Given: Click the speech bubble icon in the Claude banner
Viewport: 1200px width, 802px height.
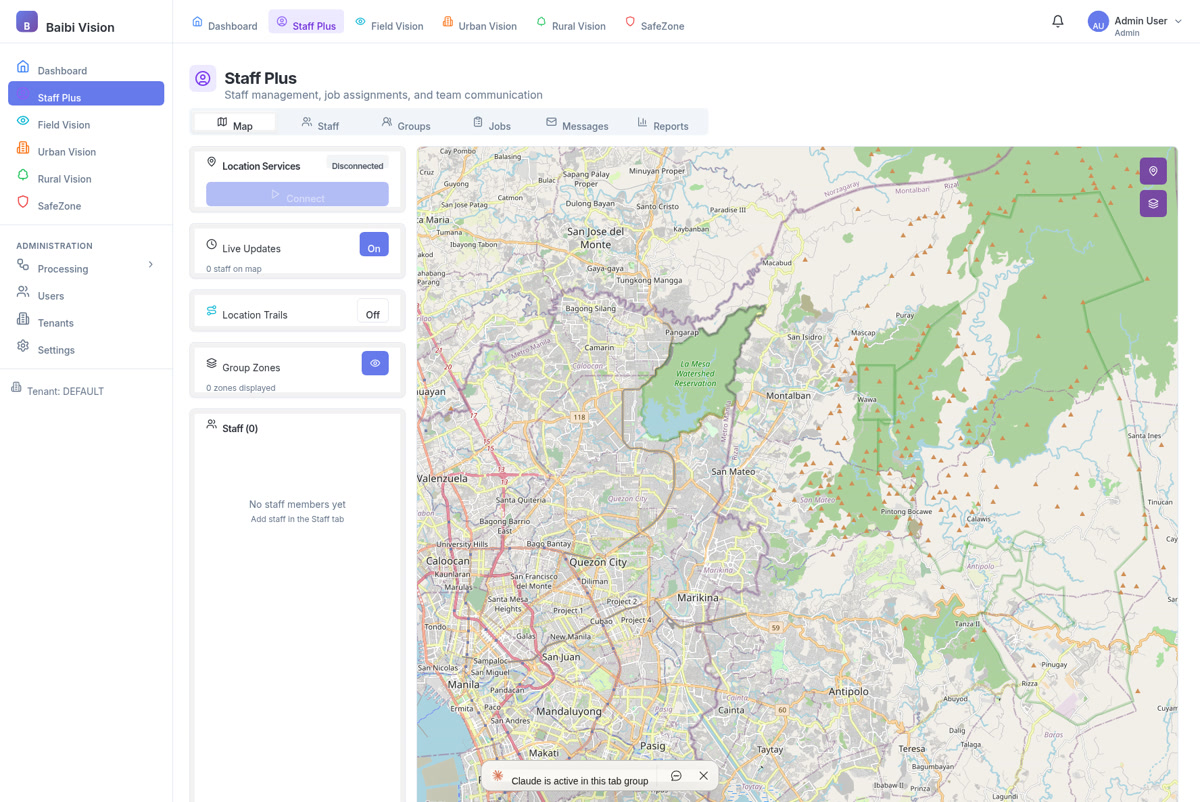Looking at the screenshot, I should click(x=676, y=775).
